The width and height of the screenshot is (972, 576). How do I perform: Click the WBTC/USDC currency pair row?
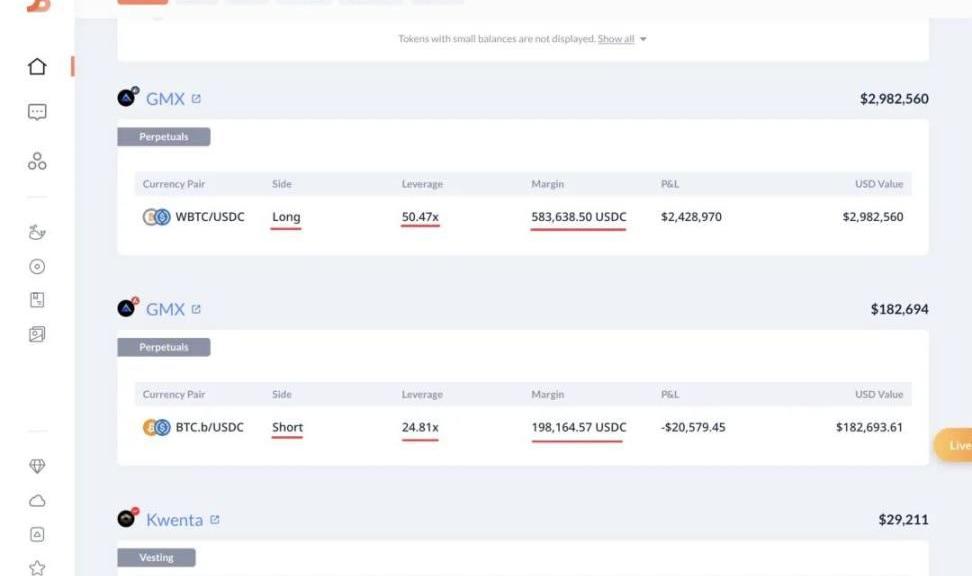tap(209, 217)
